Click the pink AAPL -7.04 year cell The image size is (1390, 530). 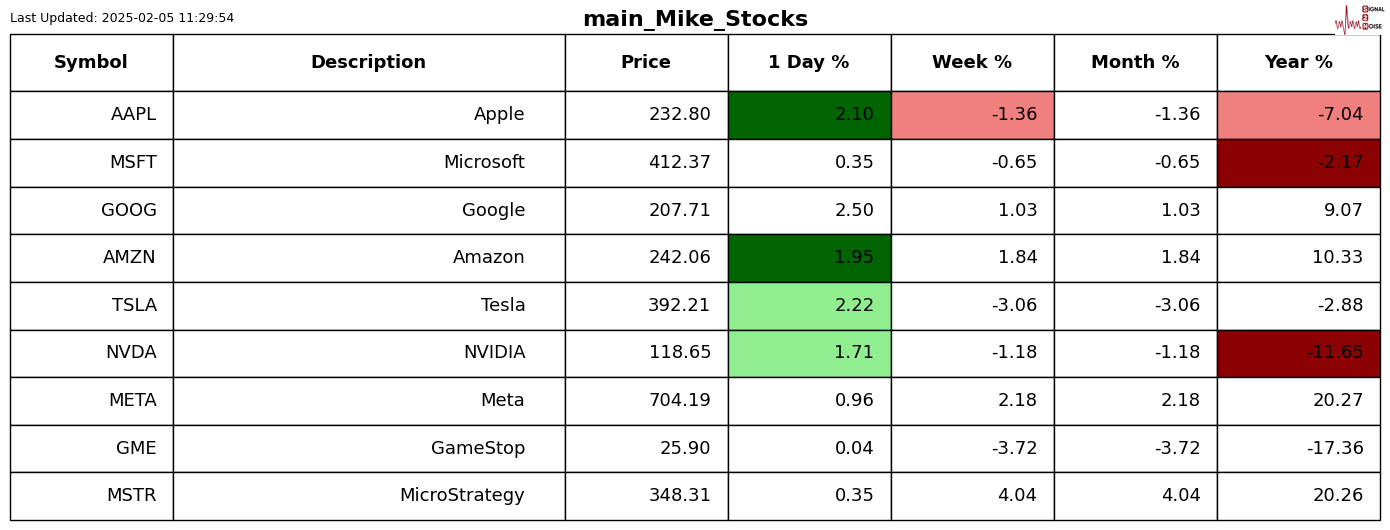1298,115
